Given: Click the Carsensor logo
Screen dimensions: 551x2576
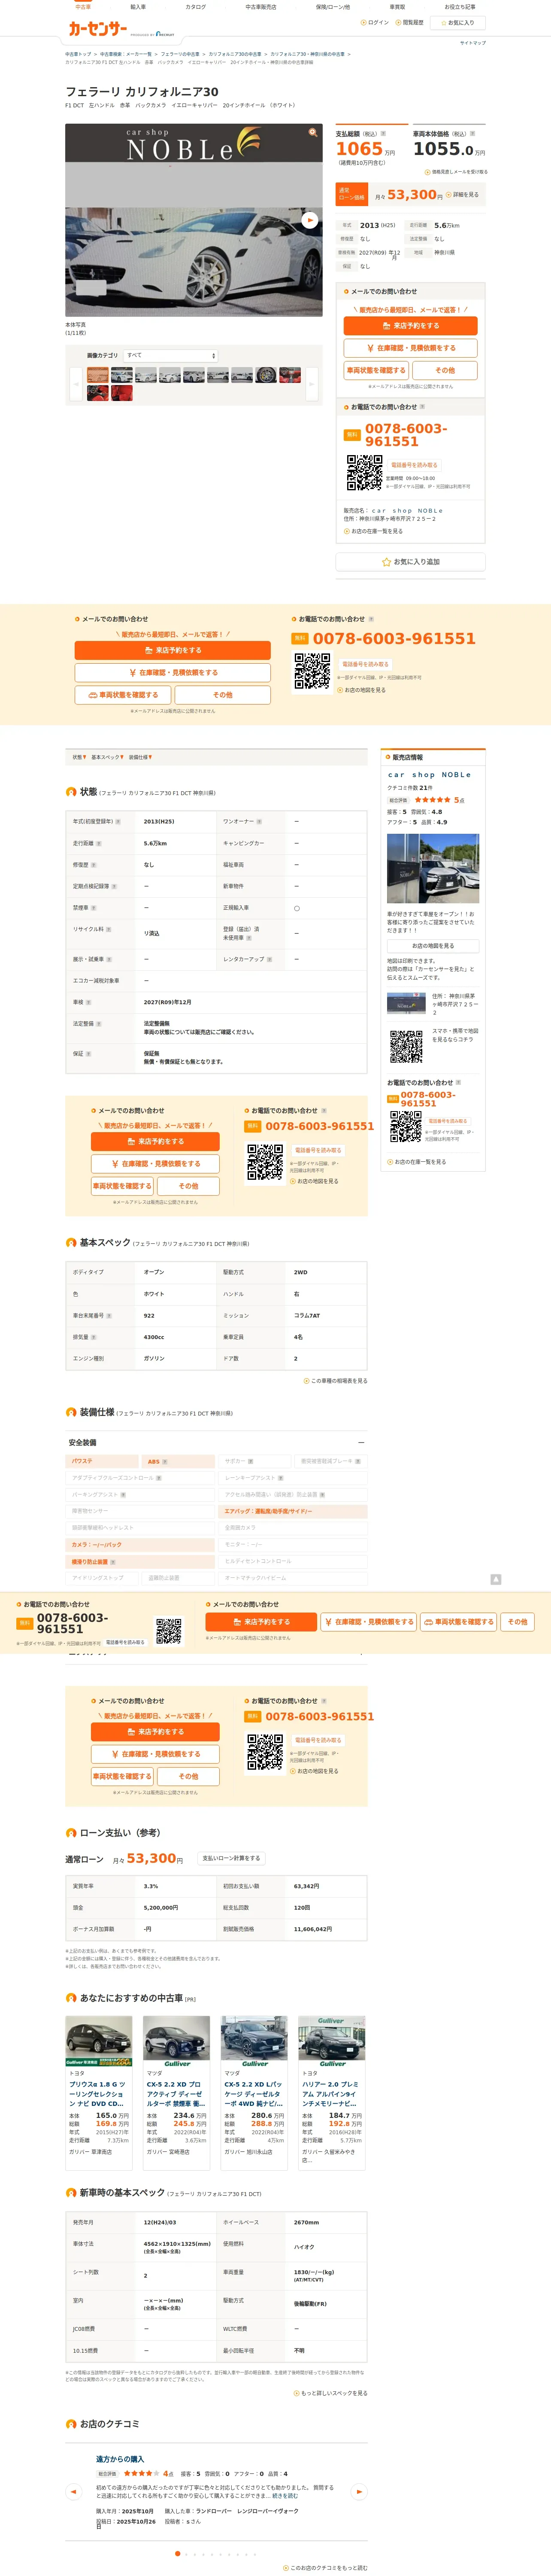Looking at the screenshot, I should (97, 29).
